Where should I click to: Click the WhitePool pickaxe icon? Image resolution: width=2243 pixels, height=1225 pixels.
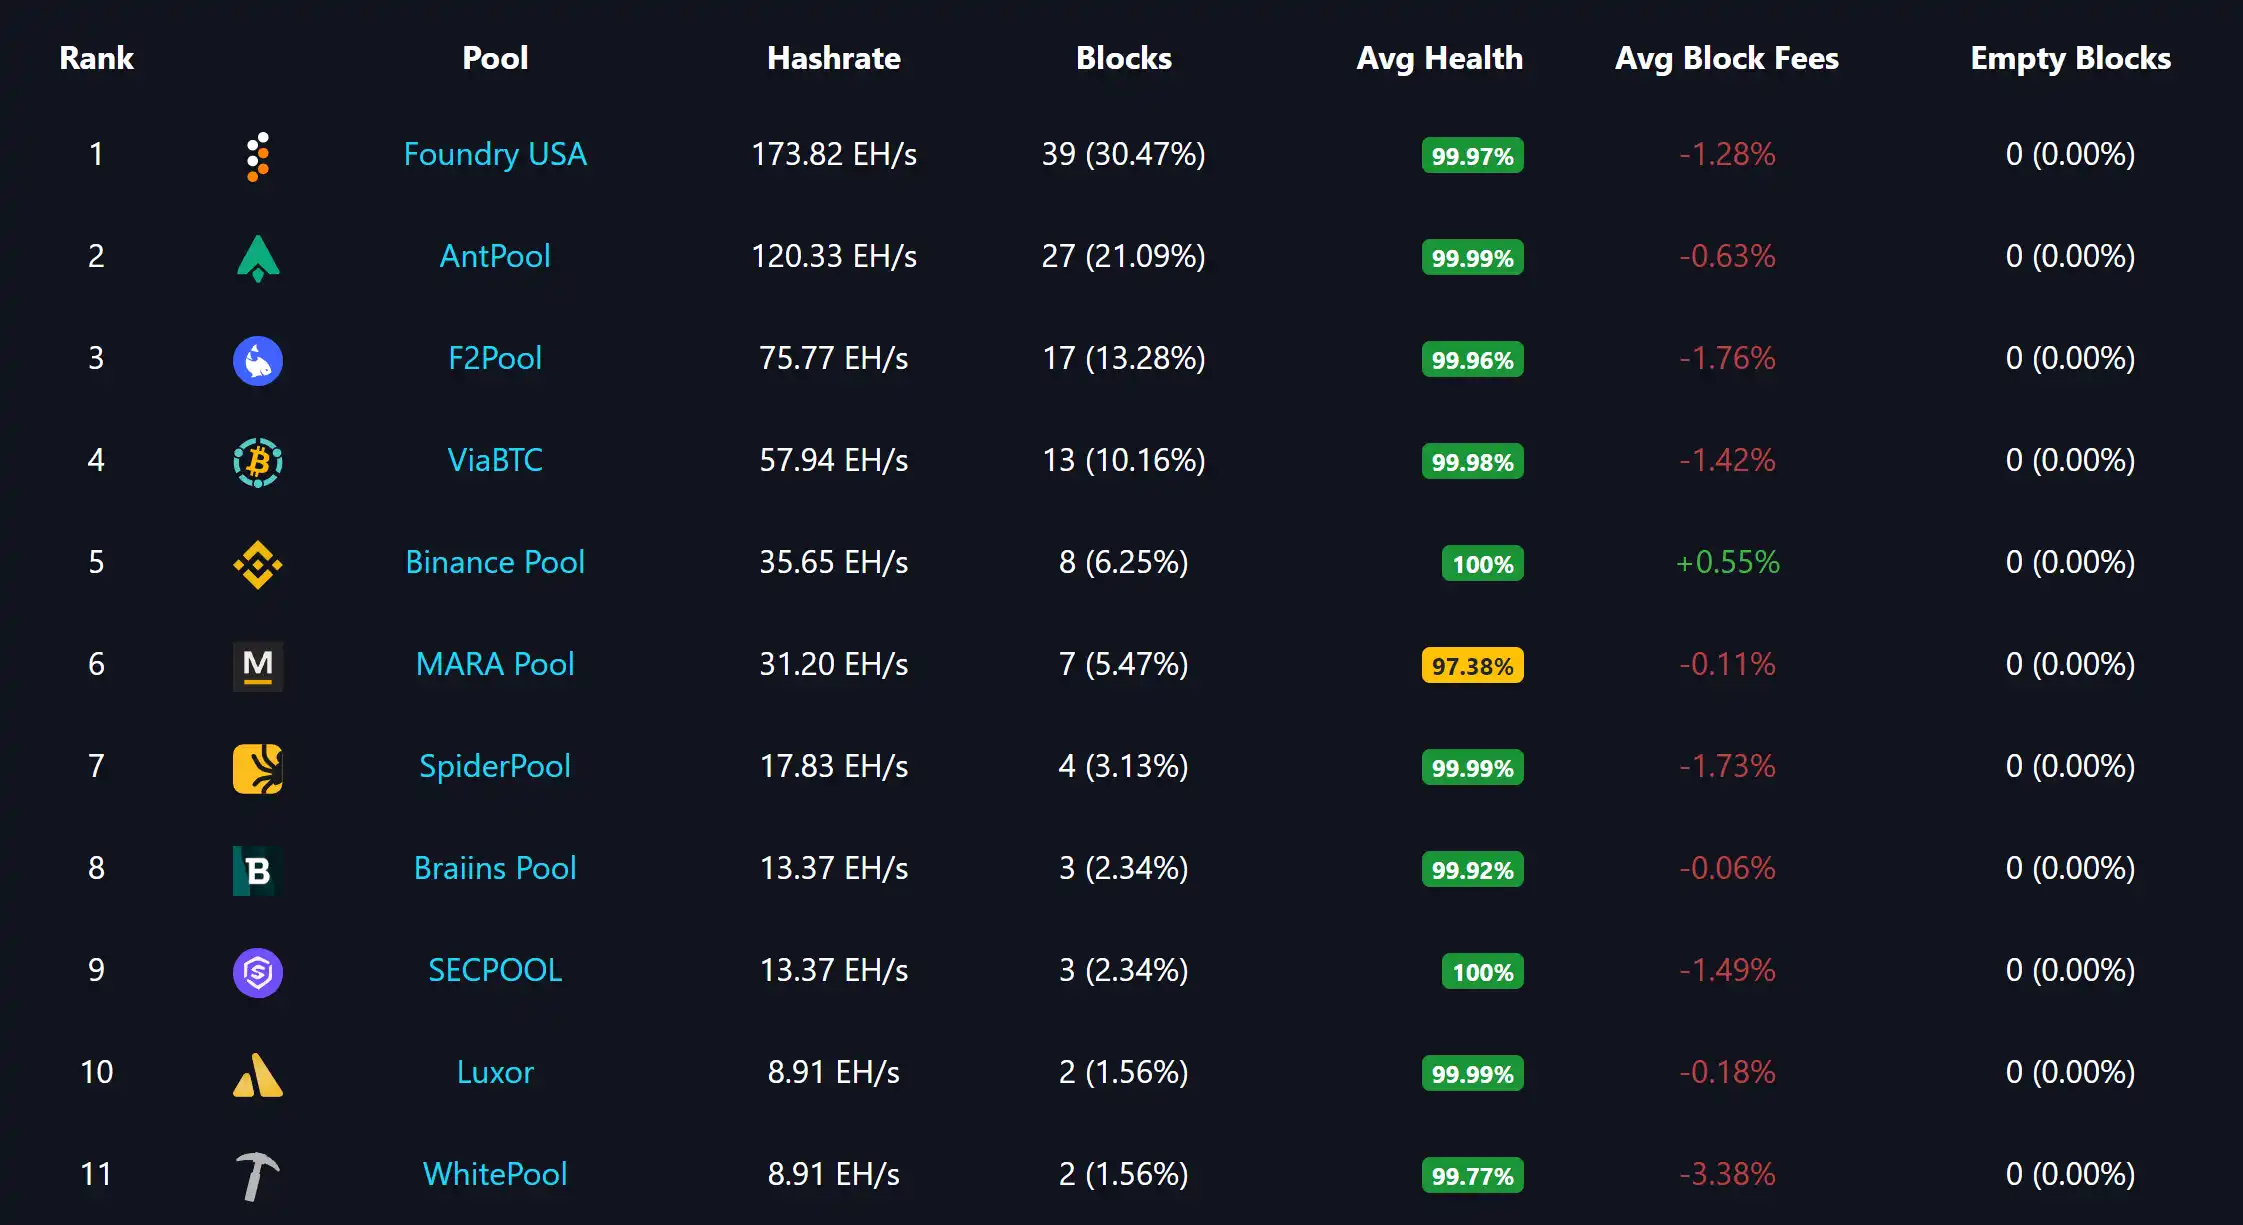click(258, 1176)
